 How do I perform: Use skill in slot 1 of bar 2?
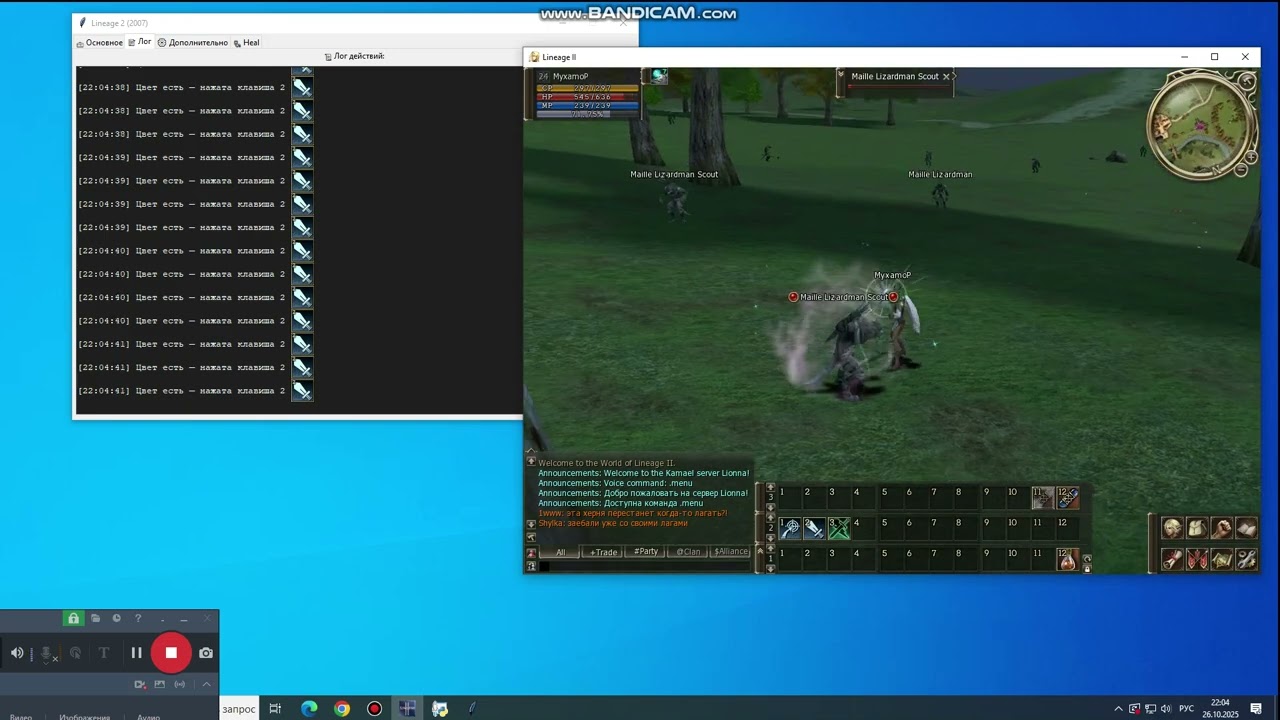coord(790,528)
